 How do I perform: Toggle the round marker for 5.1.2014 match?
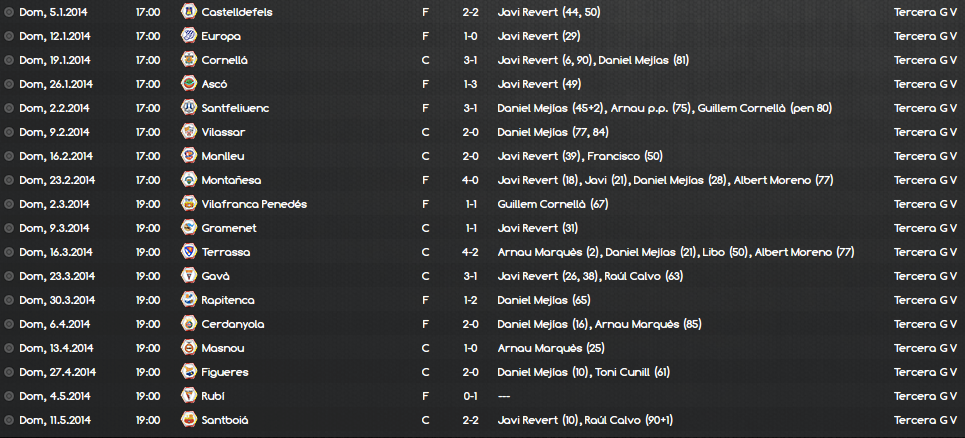(9, 12)
